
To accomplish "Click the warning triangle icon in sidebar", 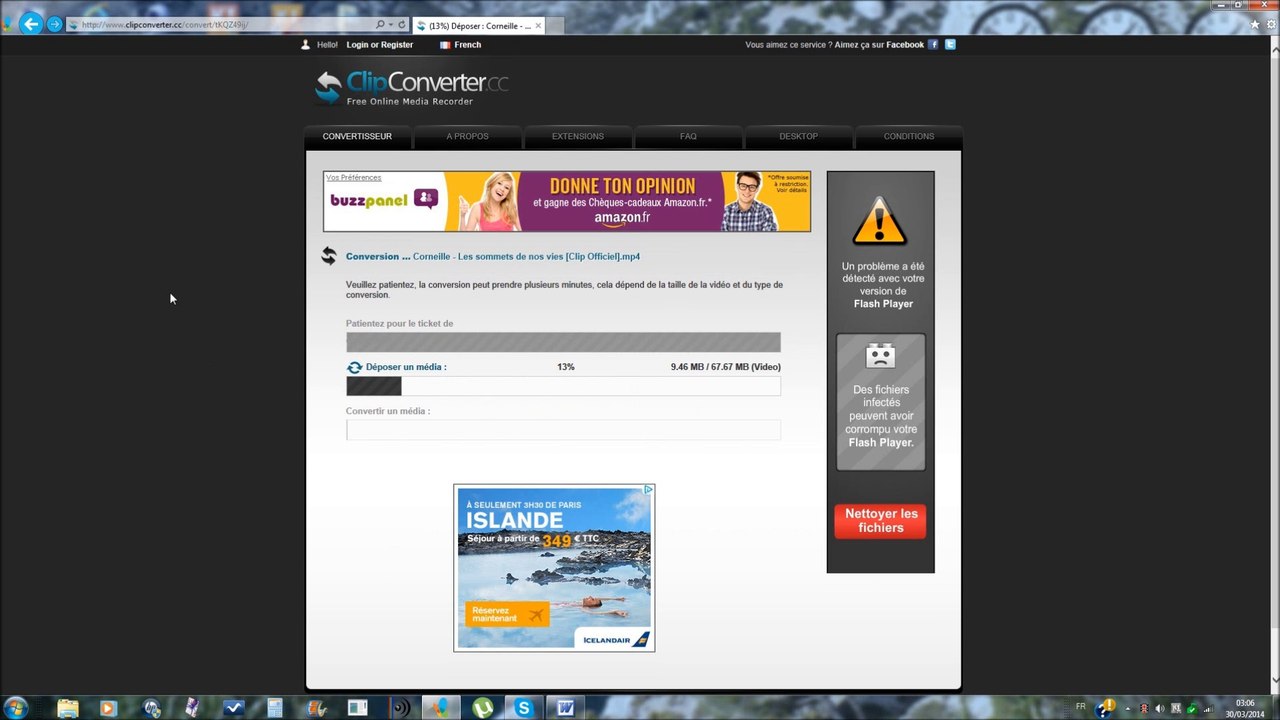I will [x=880, y=222].
